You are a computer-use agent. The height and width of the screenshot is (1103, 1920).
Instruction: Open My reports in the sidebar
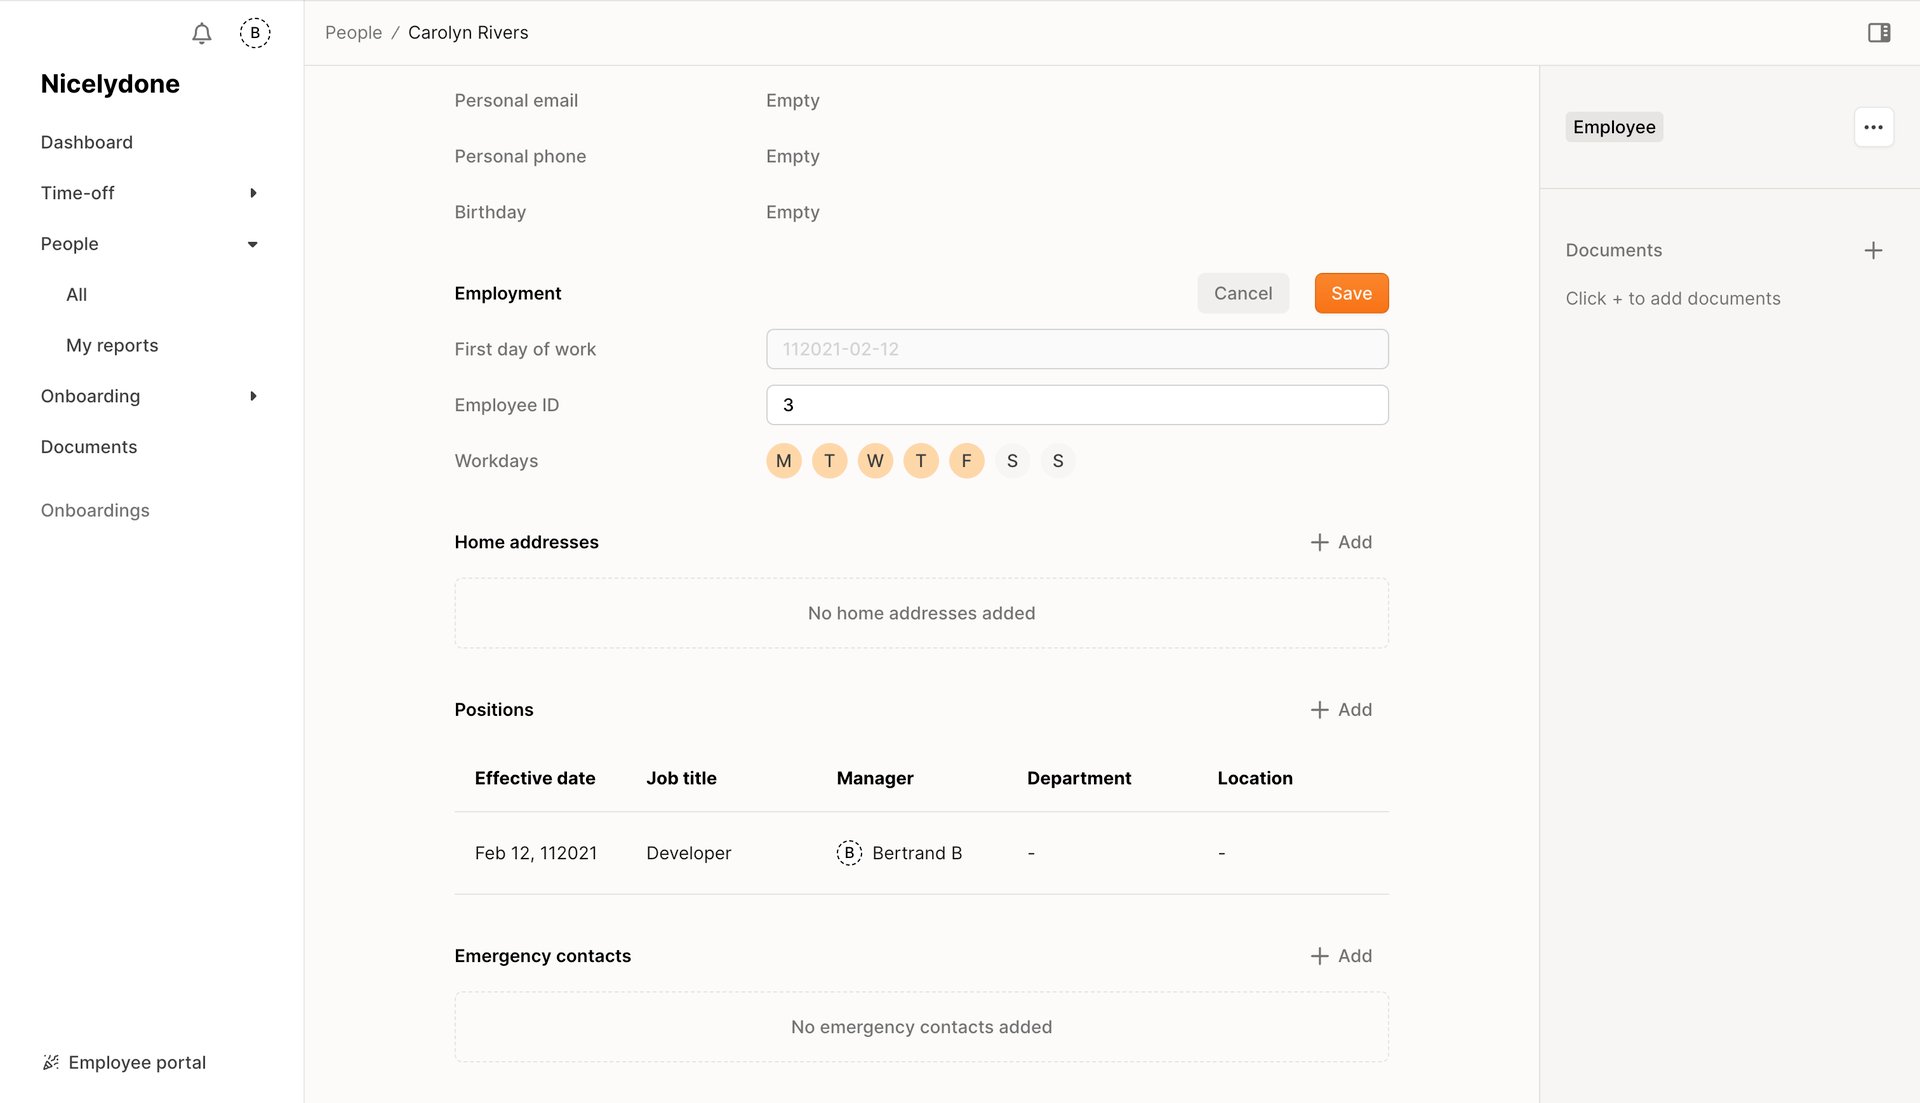[x=112, y=345]
